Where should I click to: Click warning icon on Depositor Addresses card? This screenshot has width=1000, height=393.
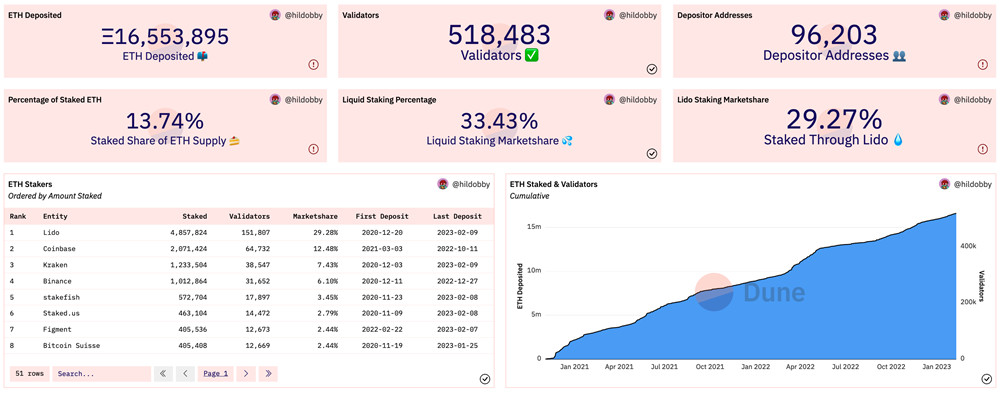tap(983, 64)
